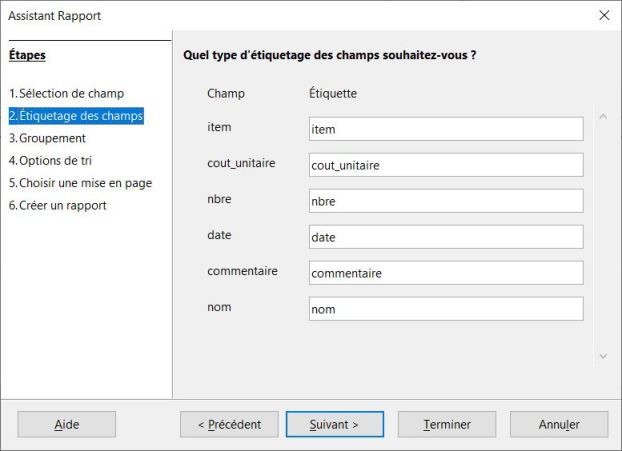Click the scrollbar down arrow
The width and height of the screenshot is (622, 451).
(x=602, y=355)
